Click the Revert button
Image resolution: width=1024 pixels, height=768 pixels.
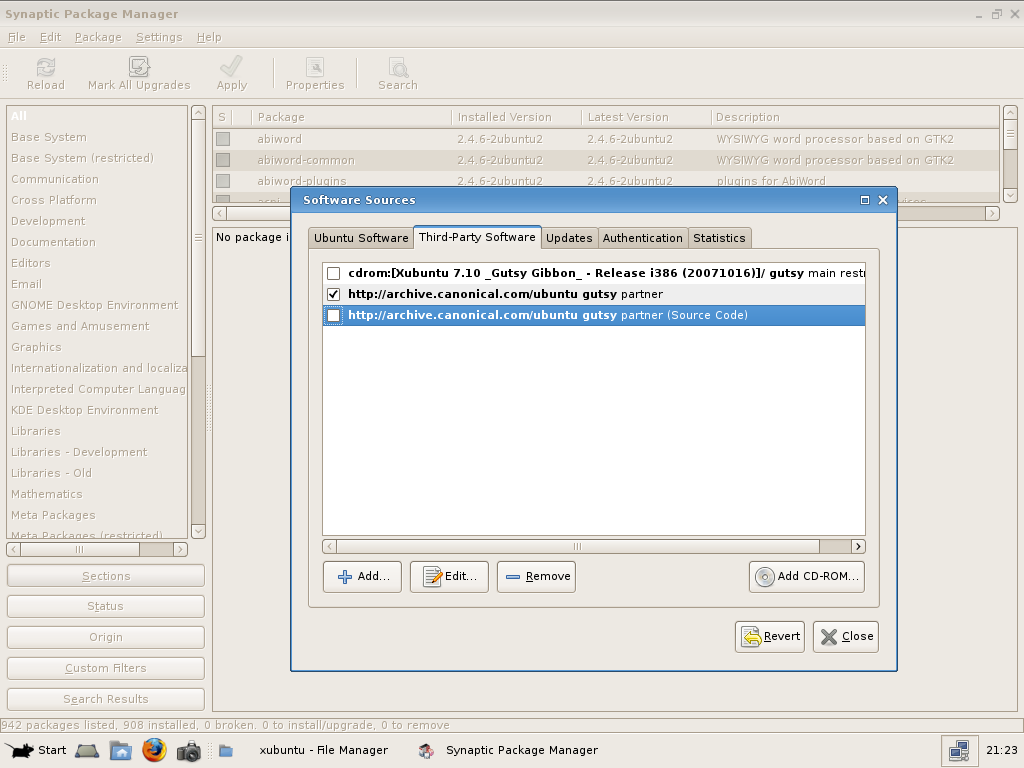770,637
